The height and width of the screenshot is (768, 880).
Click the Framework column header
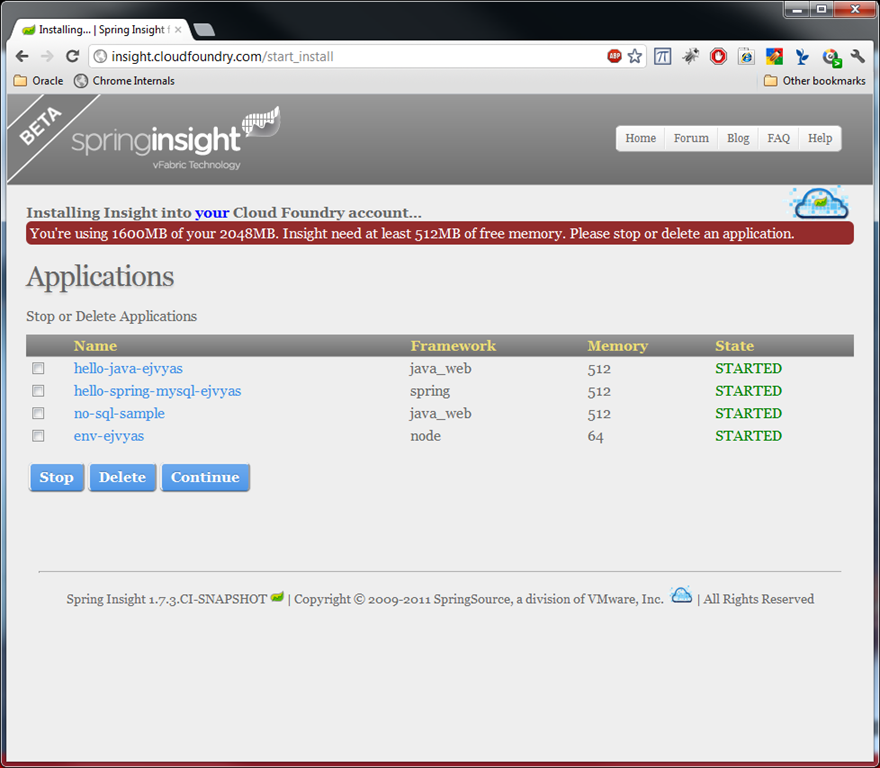(453, 346)
